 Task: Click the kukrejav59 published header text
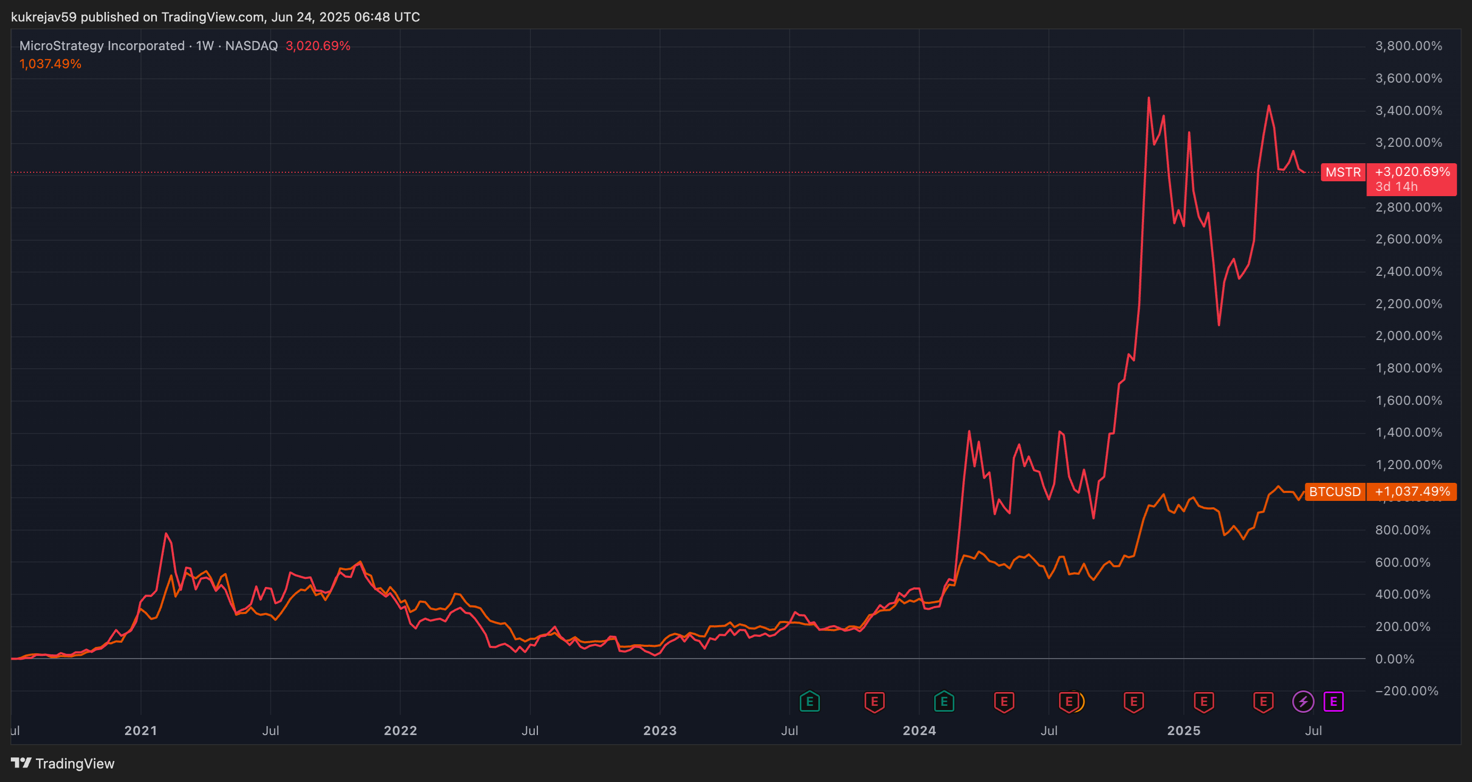tap(215, 17)
